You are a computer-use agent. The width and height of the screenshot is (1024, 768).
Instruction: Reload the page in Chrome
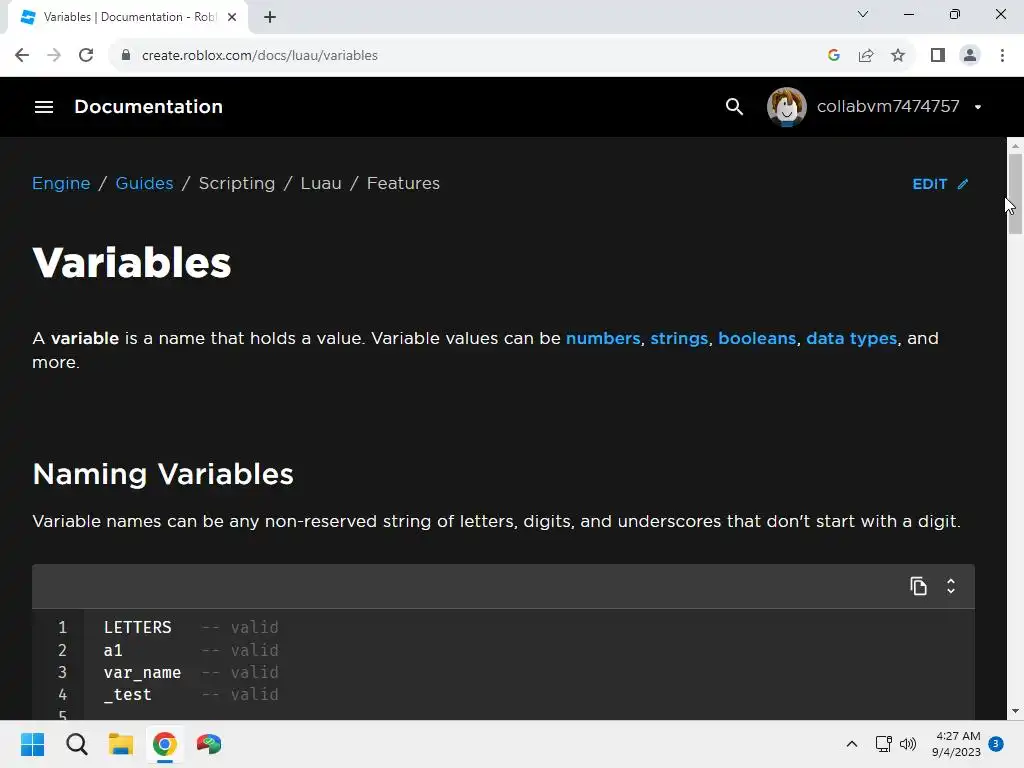[x=86, y=56]
